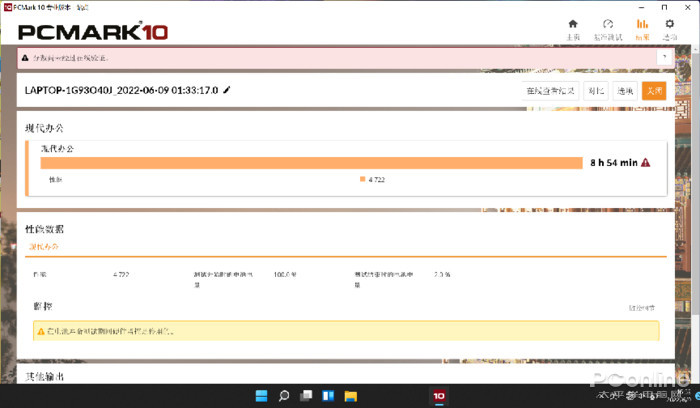700x408 pixels.
Task: Click PCMark 10 icon in the taskbar
Action: [x=438, y=397]
